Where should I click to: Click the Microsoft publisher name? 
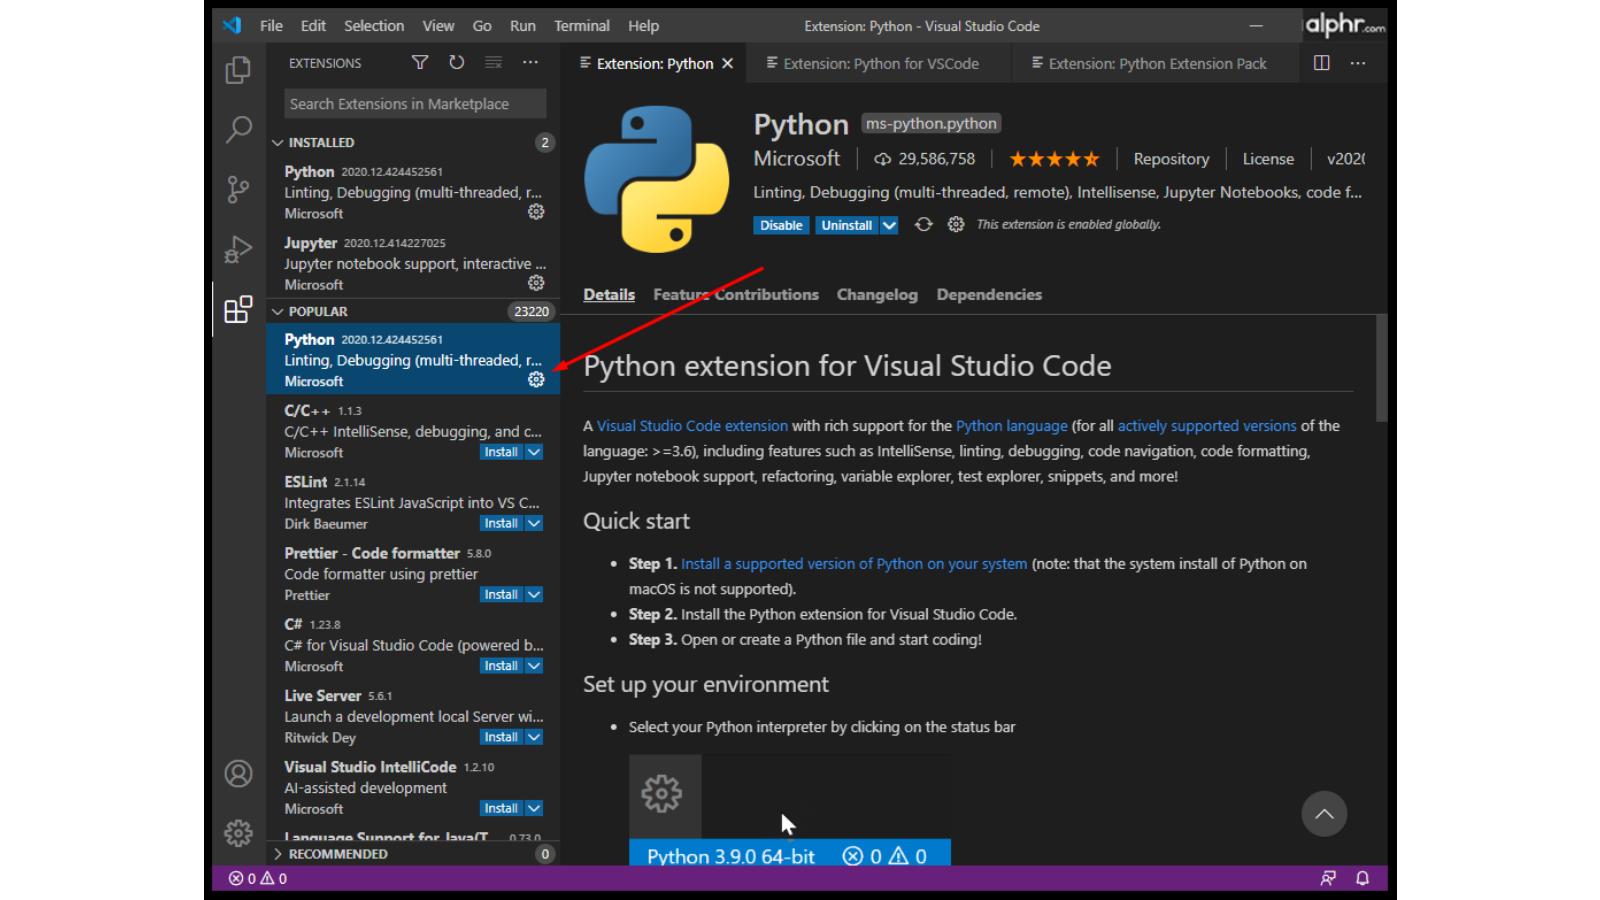point(797,159)
